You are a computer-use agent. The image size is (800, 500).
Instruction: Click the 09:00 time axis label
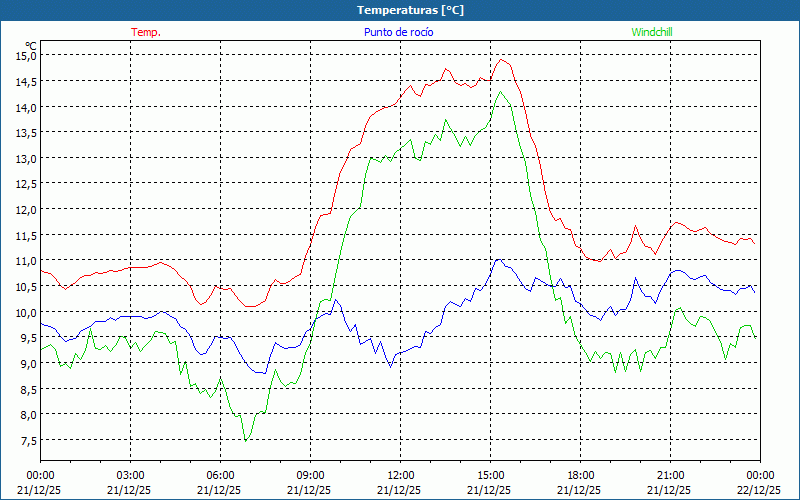[x=310, y=475]
